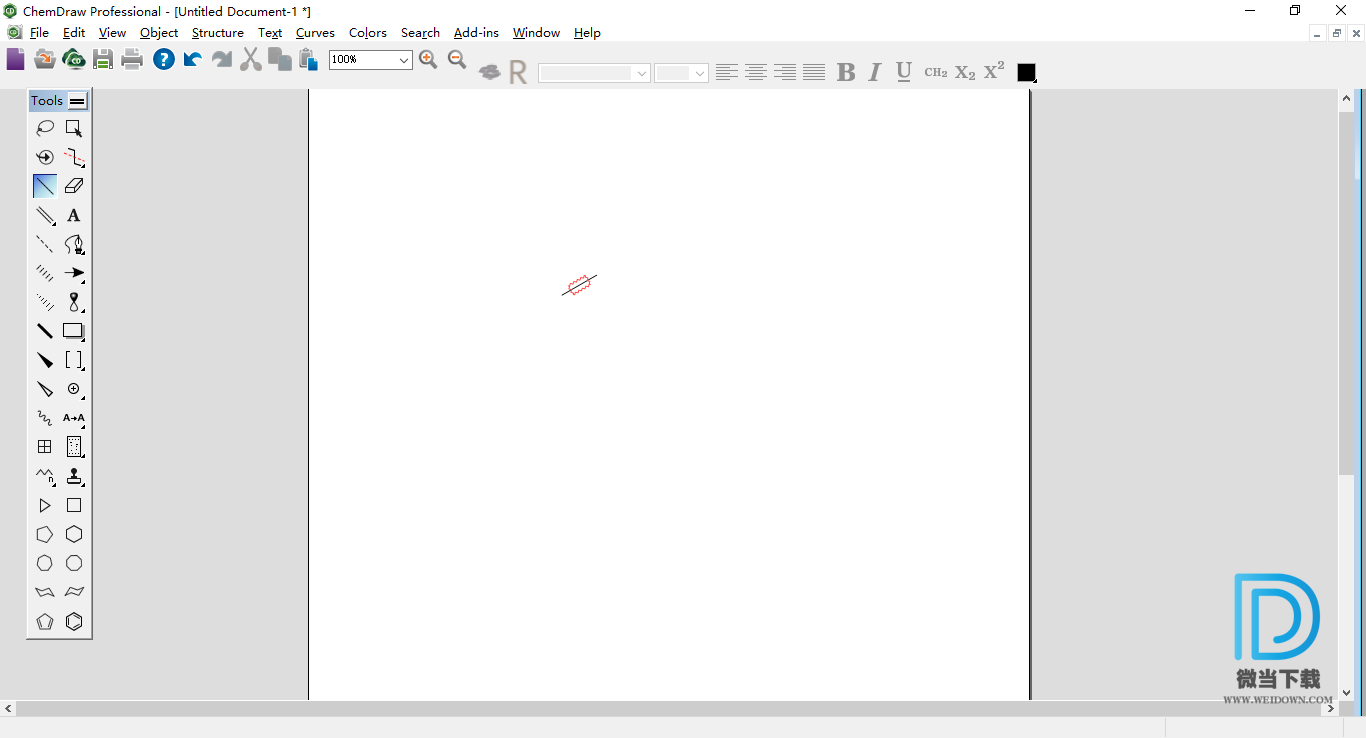This screenshot has width=1366, height=738.
Task: Pick the Bold Bond tool
Action: coord(45,331)
